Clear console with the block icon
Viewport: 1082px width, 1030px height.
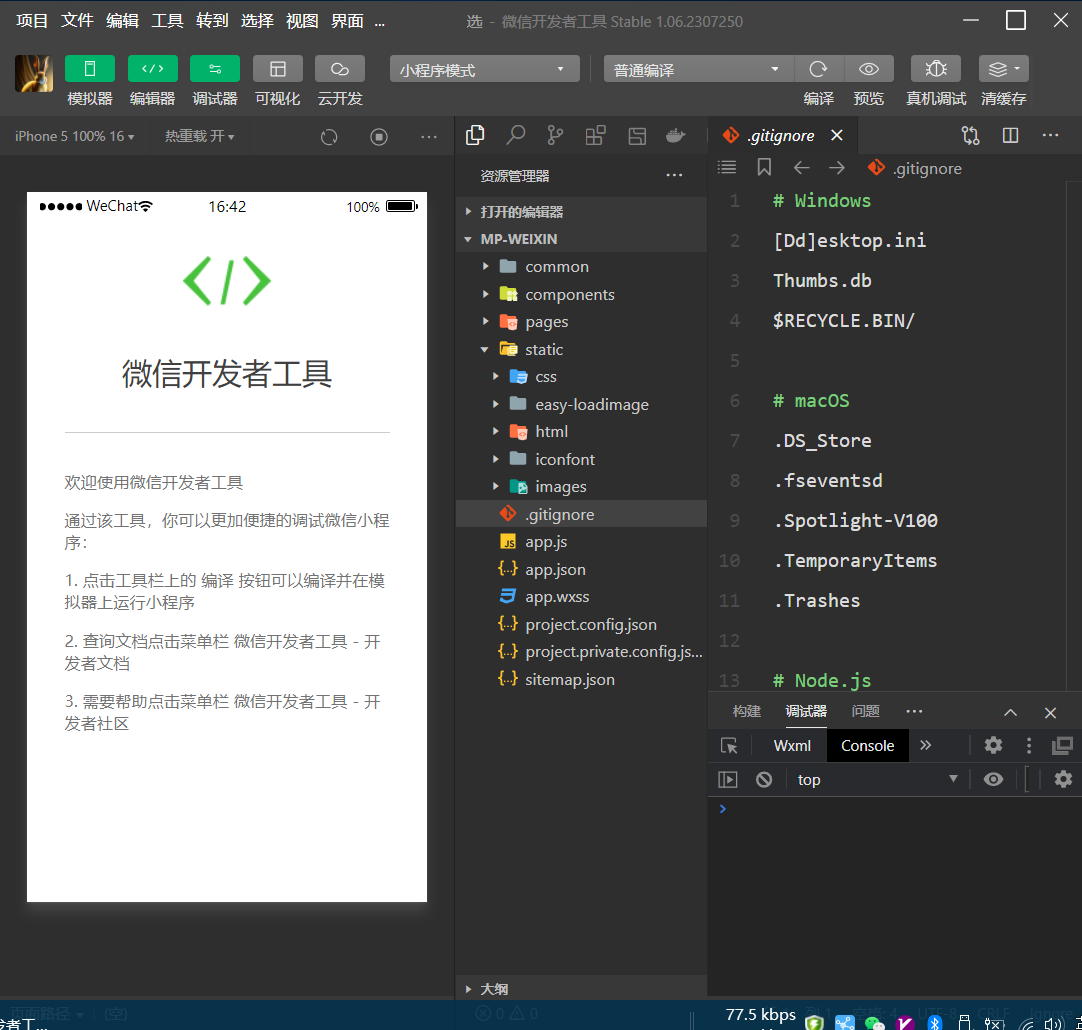(764, 779)
